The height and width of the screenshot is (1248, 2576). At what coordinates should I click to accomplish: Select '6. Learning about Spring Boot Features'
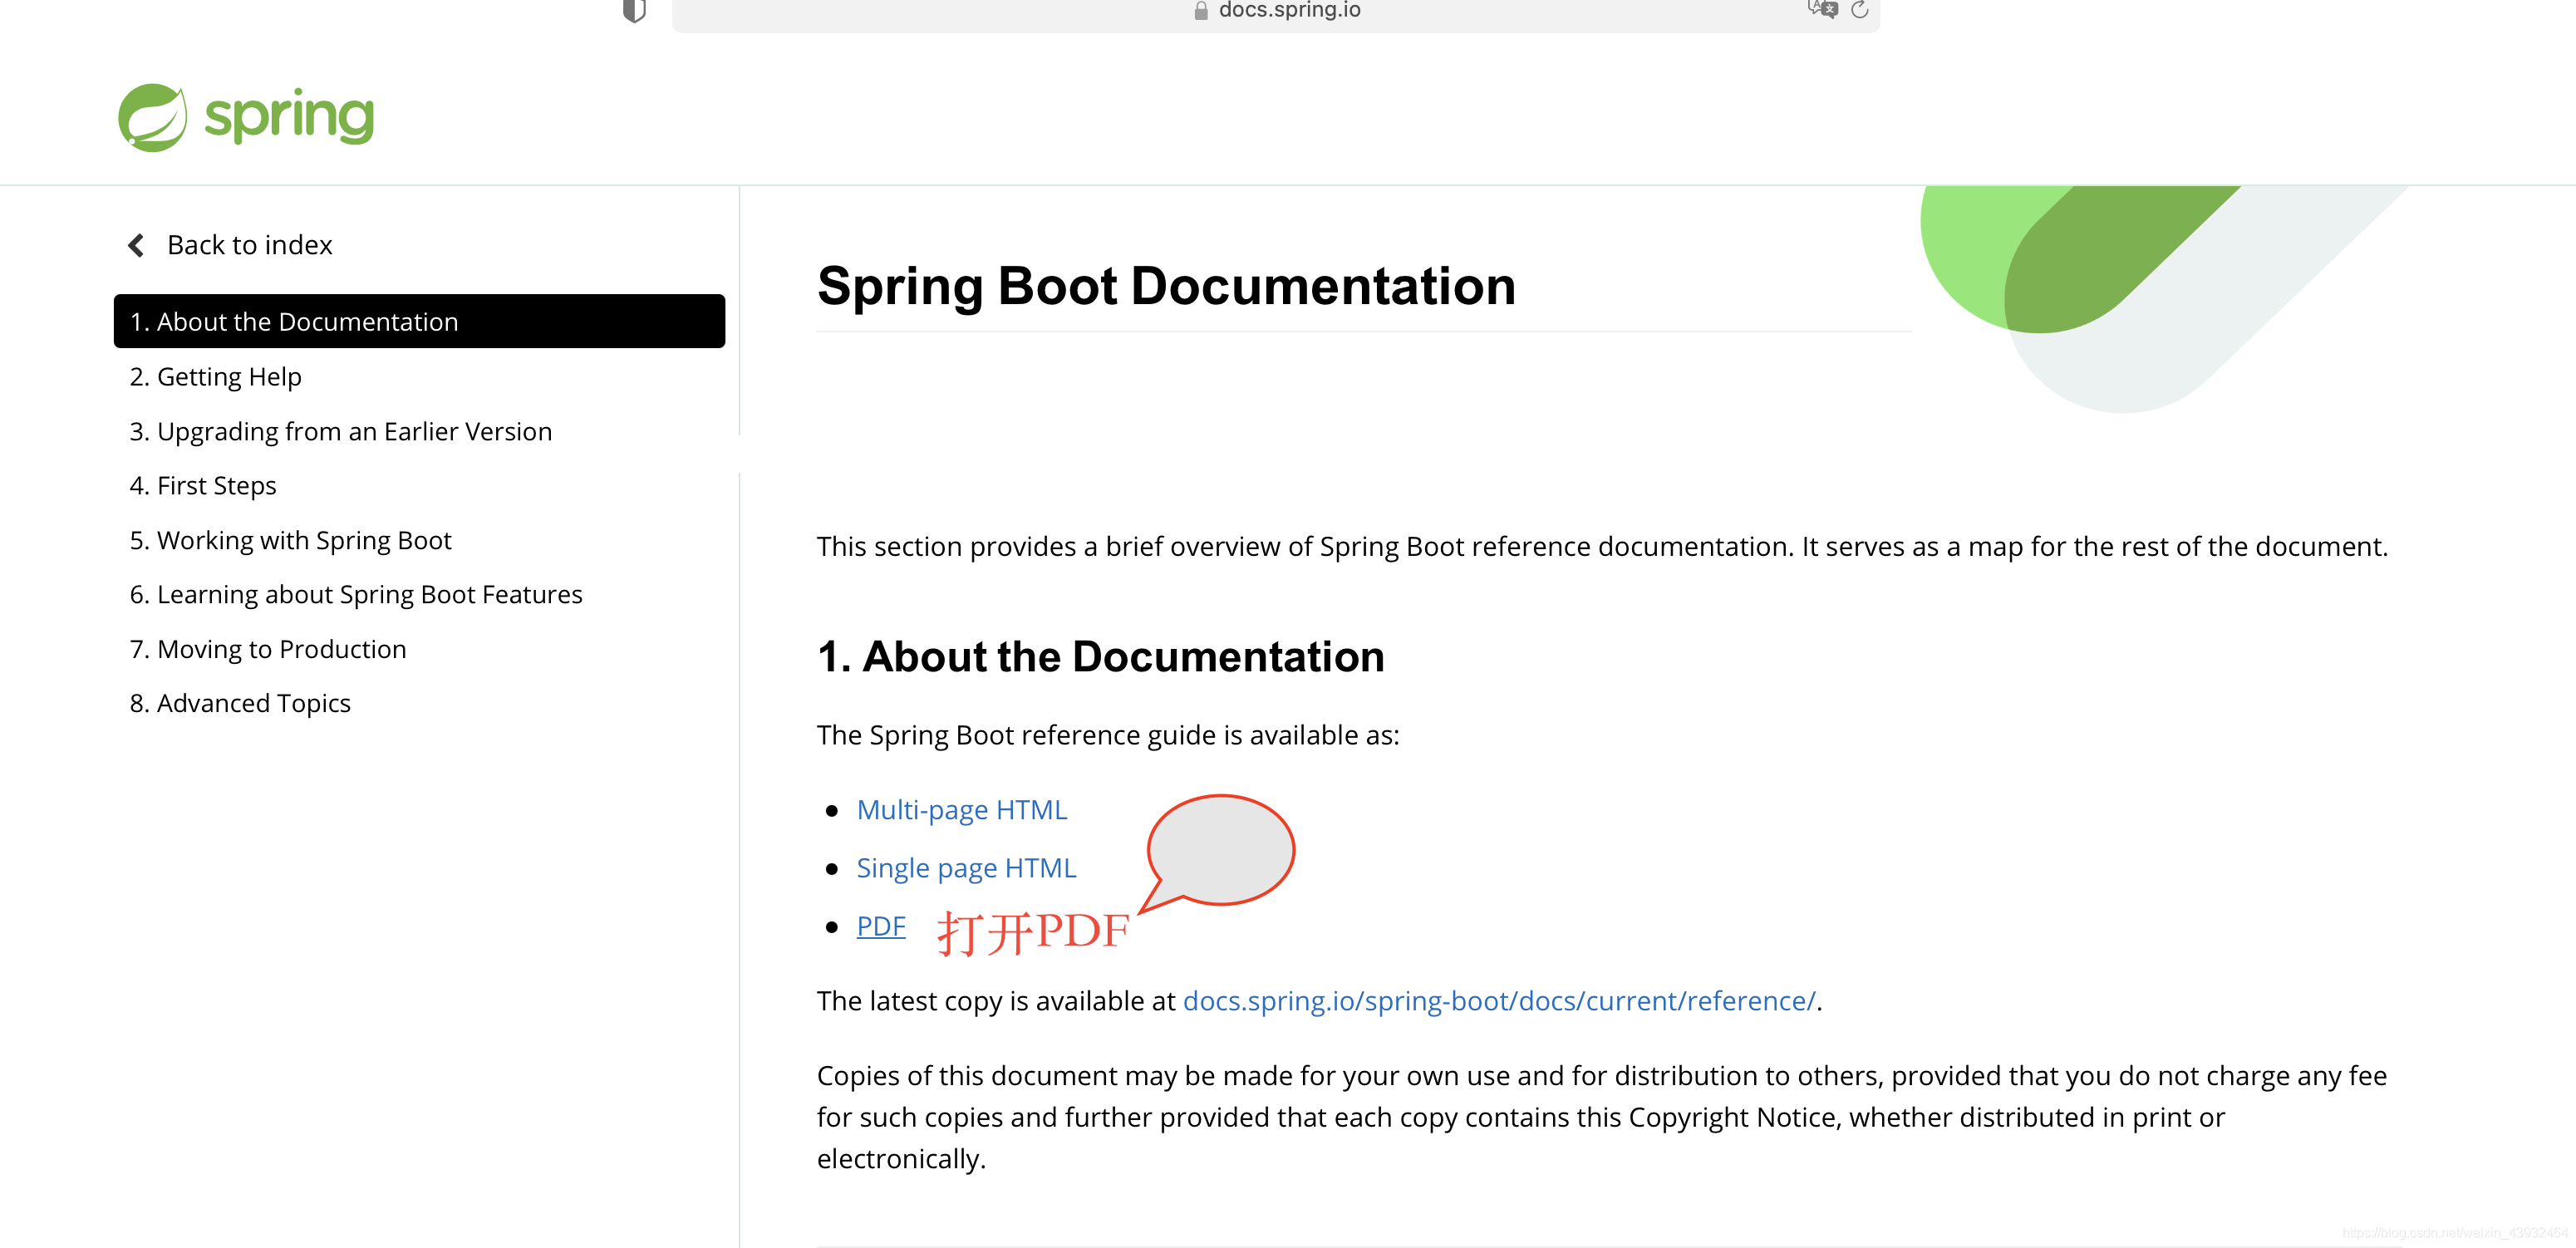click(355, 593)
